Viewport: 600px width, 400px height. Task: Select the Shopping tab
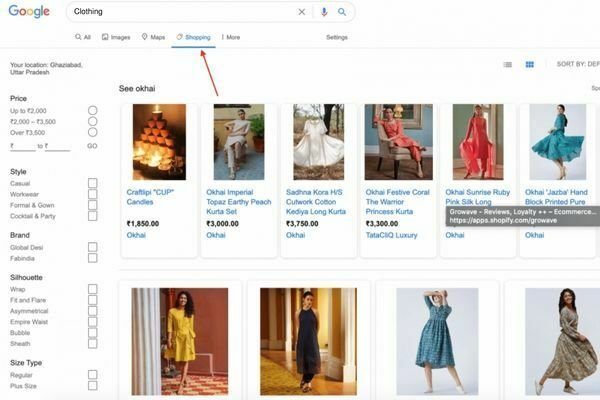pos(194,37)
